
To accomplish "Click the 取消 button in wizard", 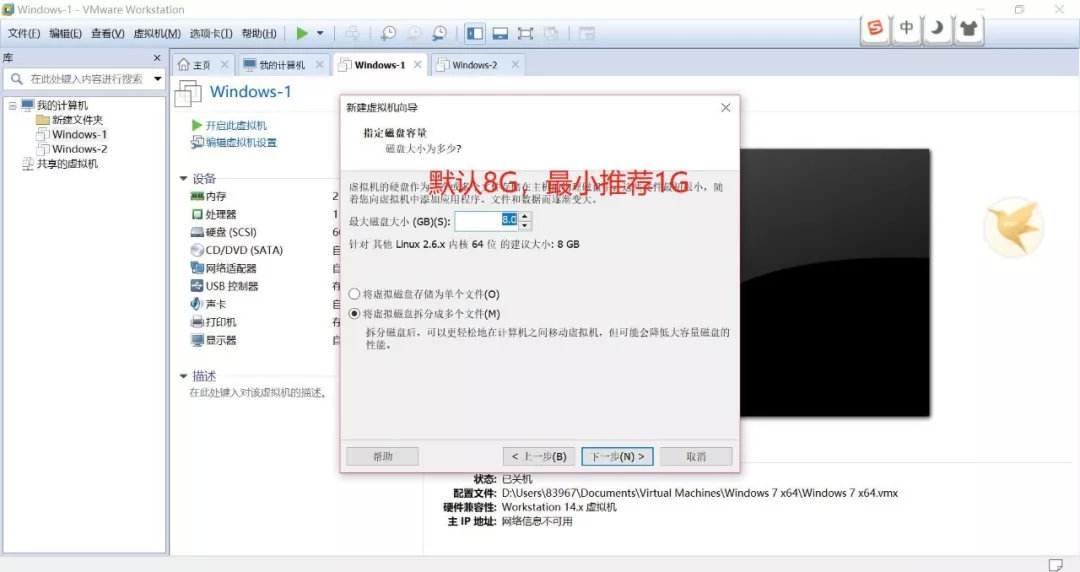I will coord(696,456).
